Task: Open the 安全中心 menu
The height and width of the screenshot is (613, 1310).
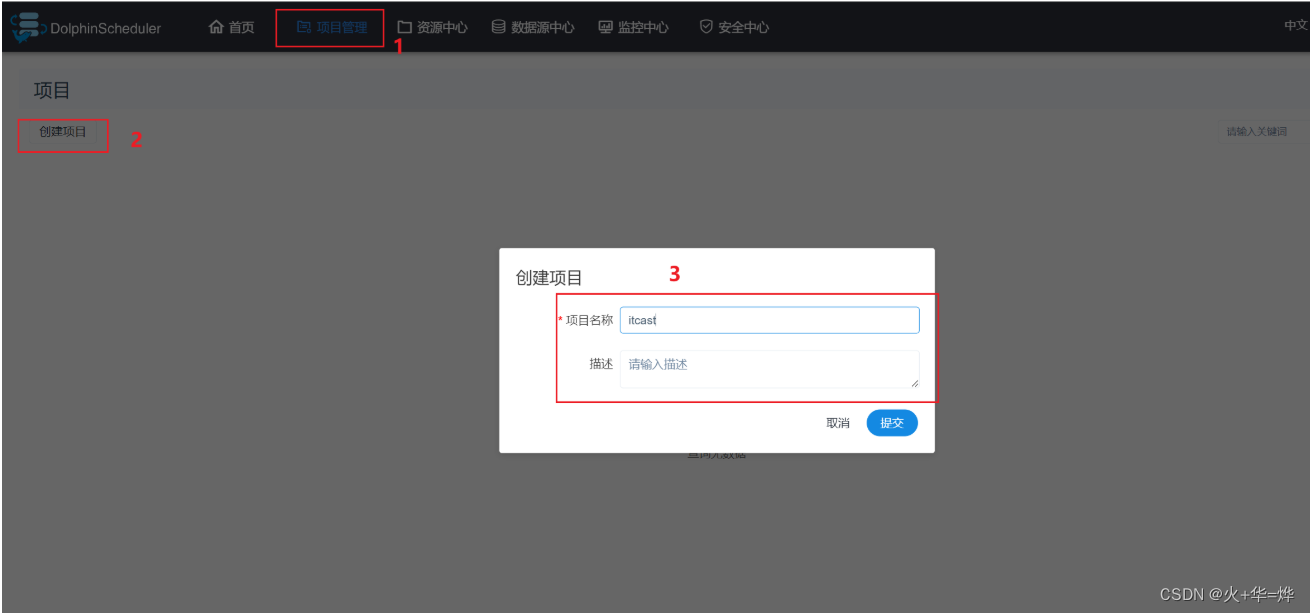Action: (734, 27)
